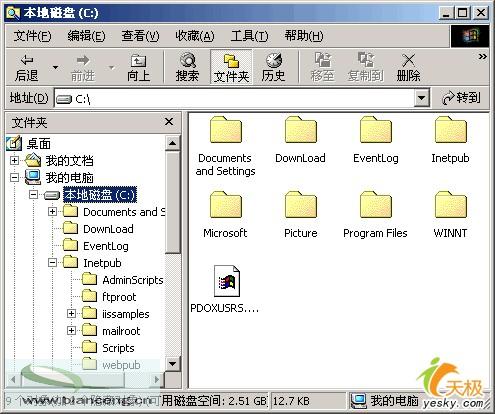This screenshot has width=495, height=414.
Task: Click the 前进 (Forward) toolbar button
Action: 83,68
